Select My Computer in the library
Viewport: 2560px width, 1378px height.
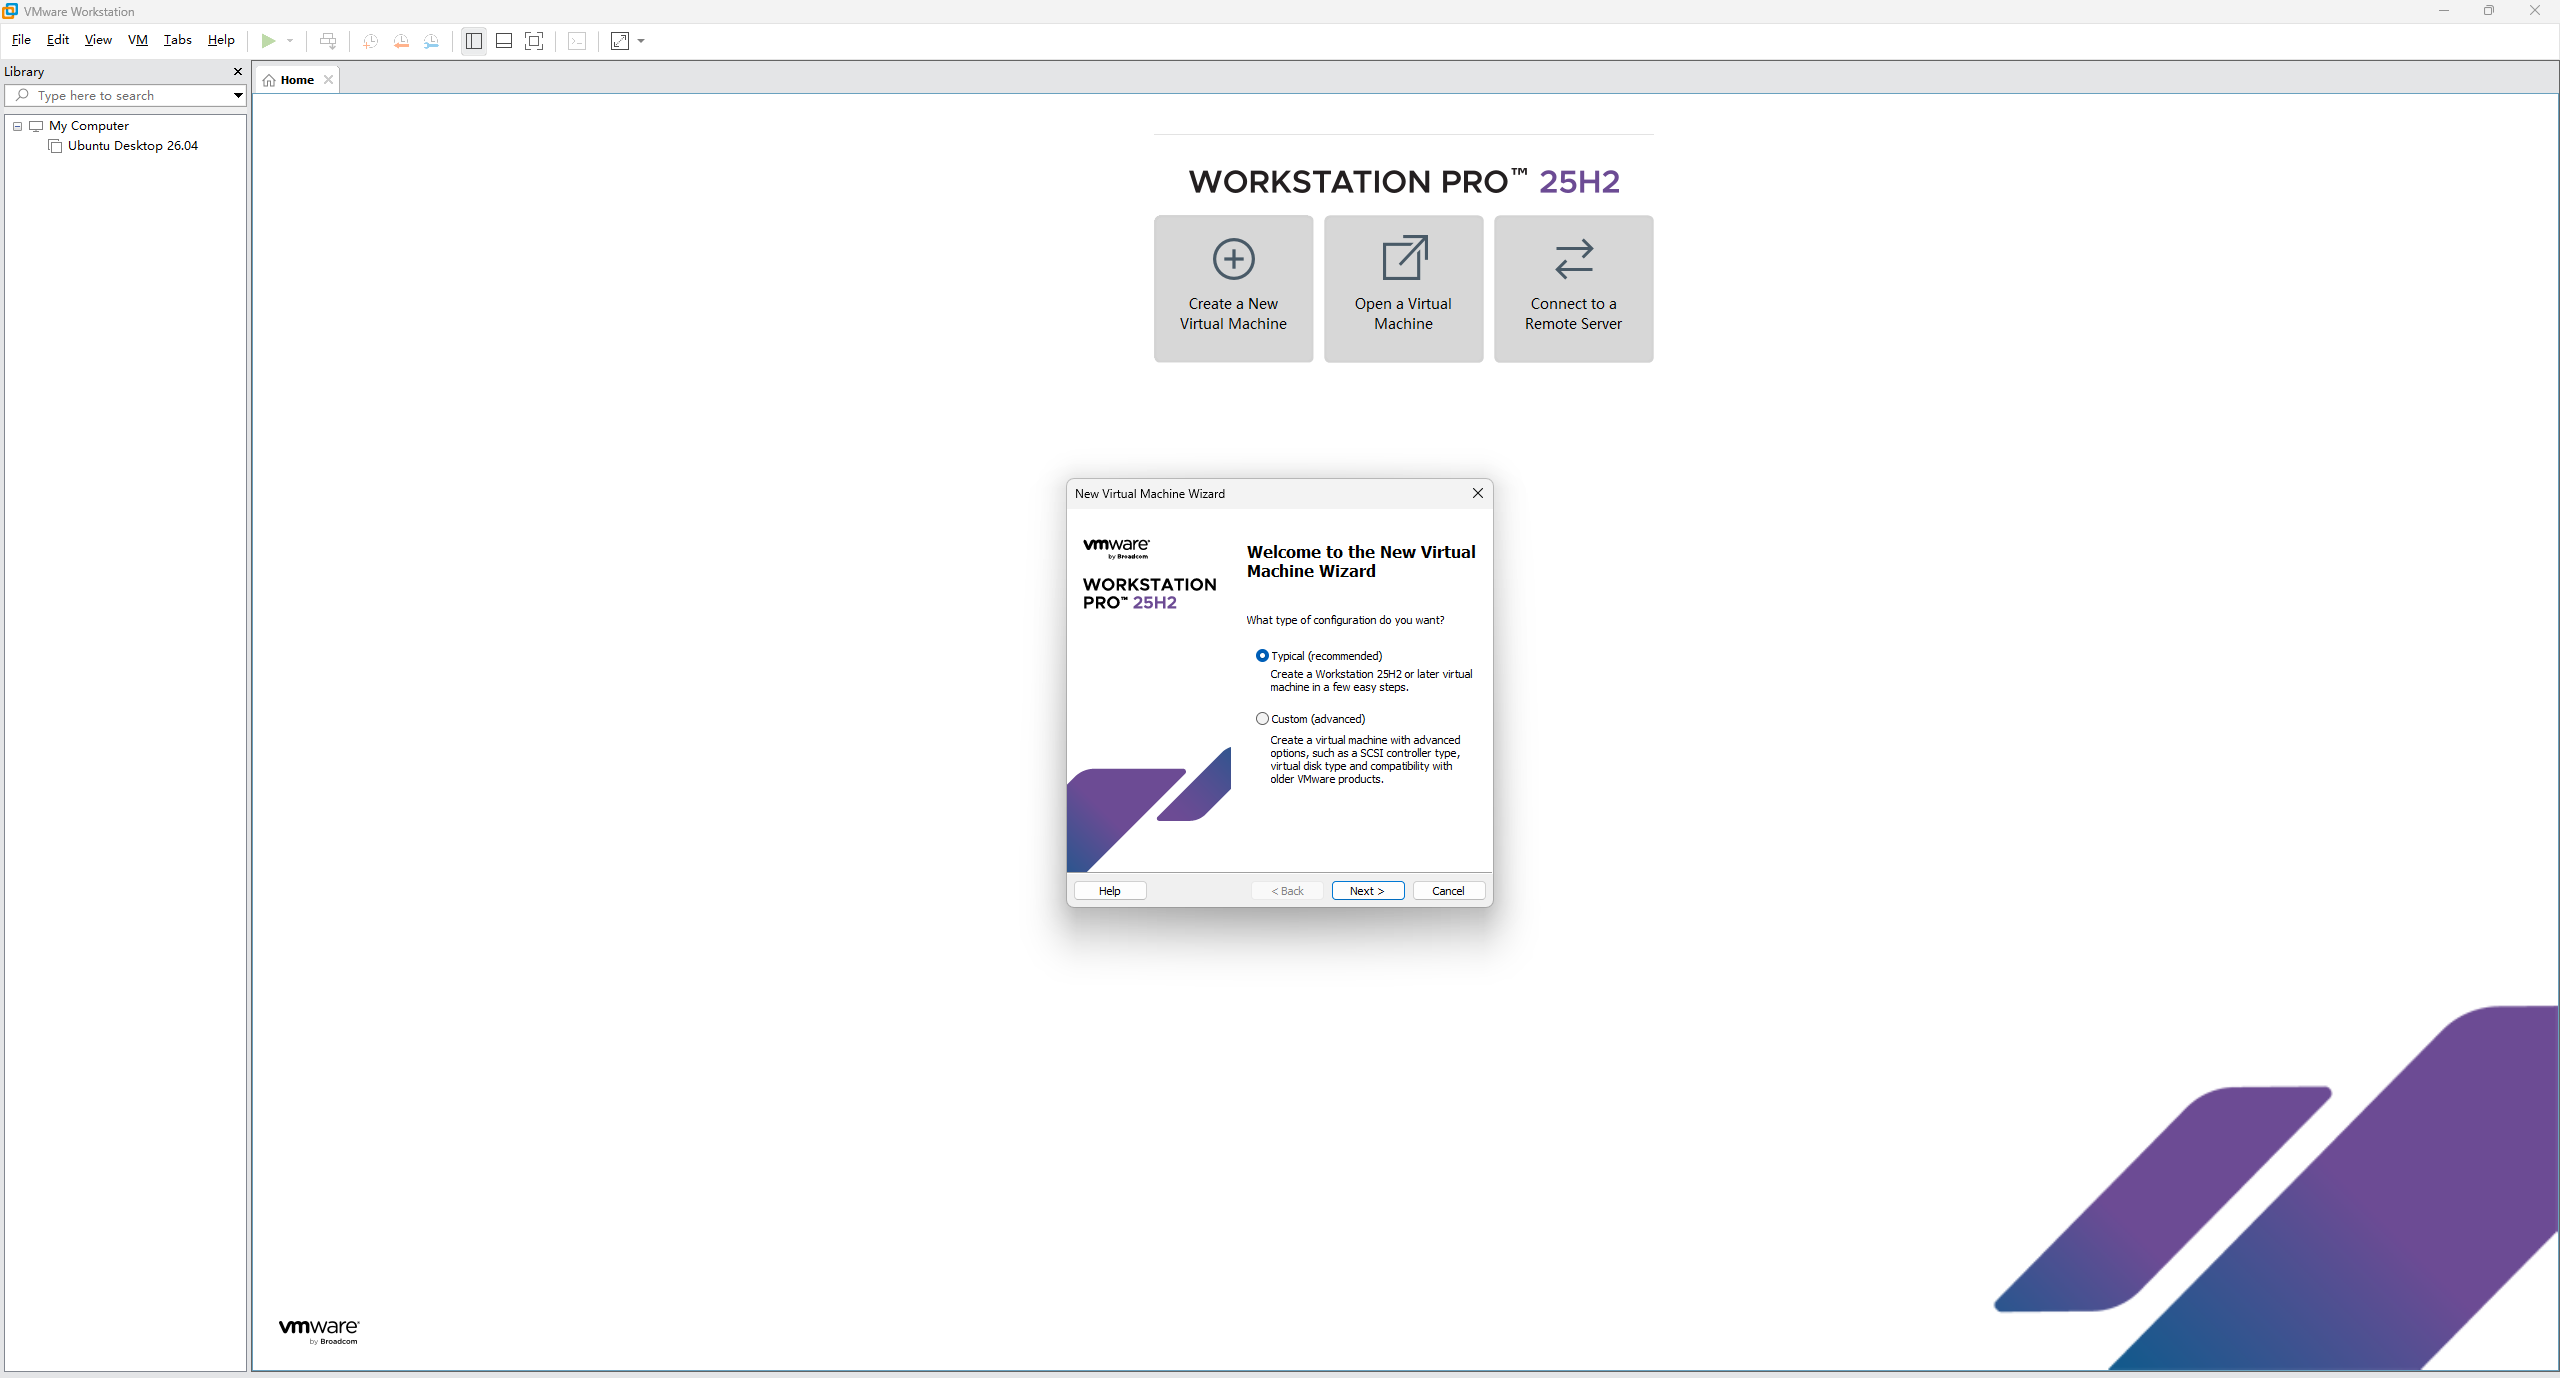click(89, 126)
